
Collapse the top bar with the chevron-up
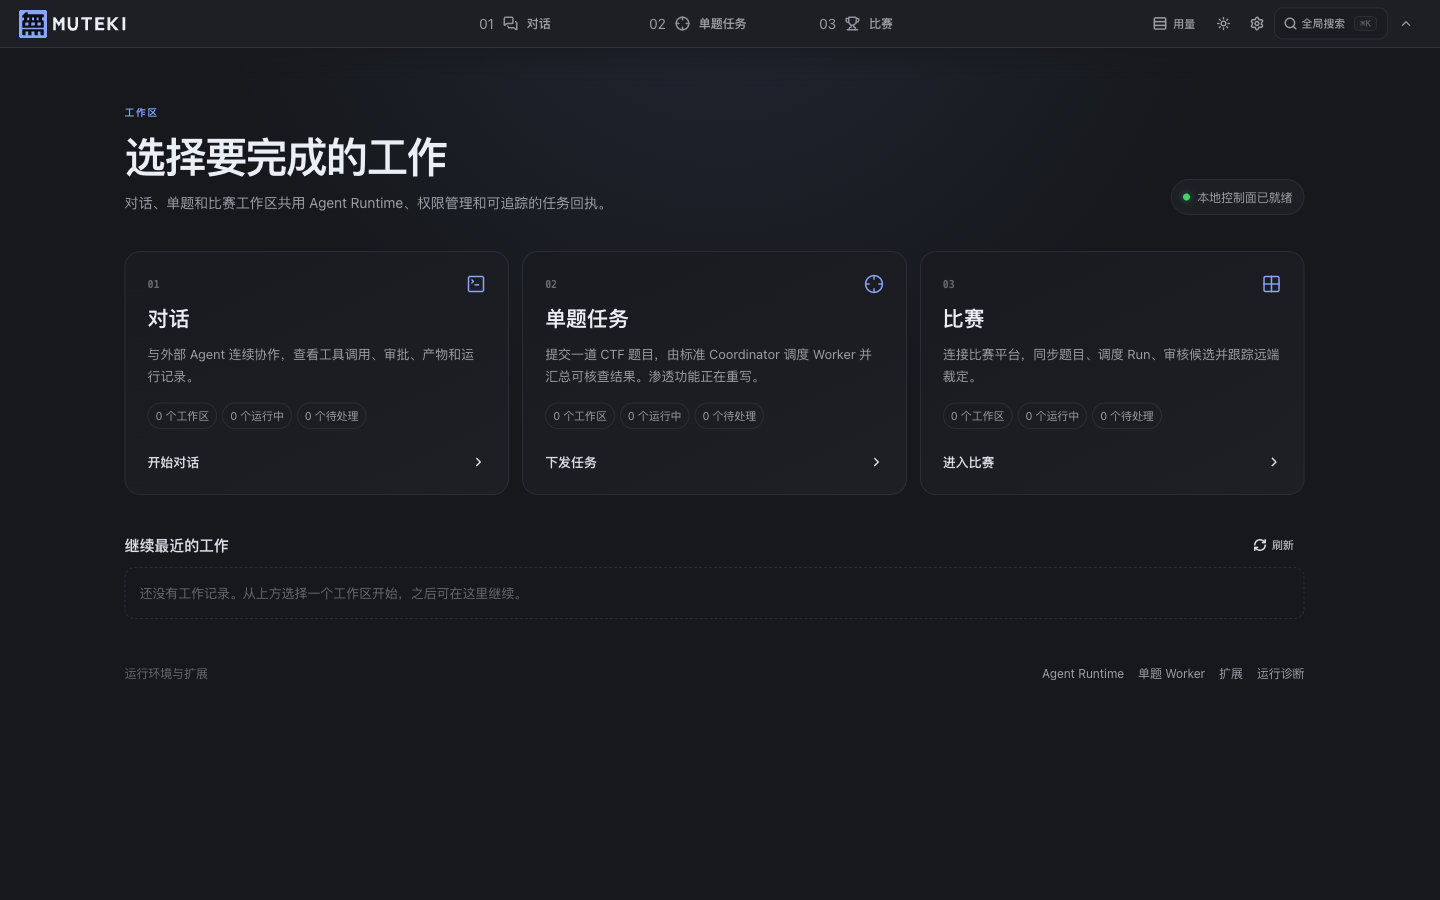pos(1406,24)
